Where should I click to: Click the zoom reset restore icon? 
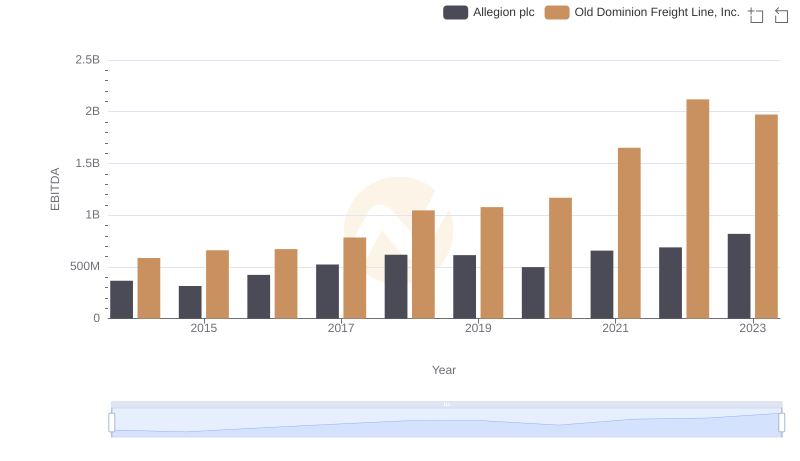(781, 15)
